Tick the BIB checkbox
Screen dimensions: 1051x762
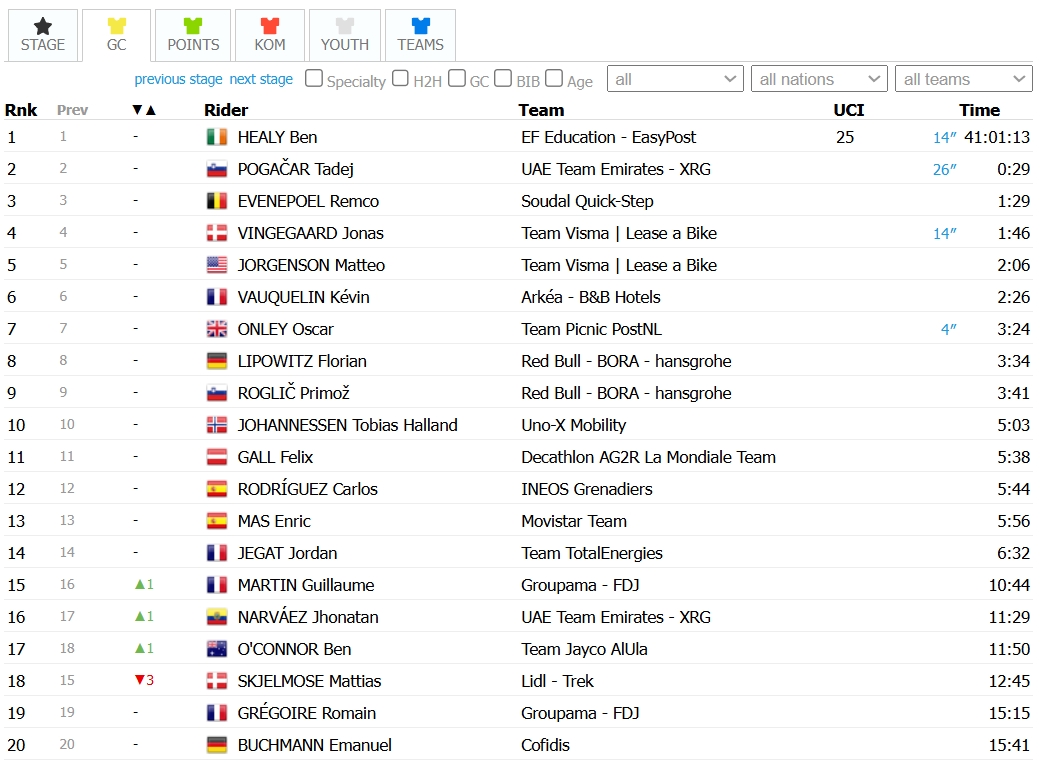click(503, 78)
